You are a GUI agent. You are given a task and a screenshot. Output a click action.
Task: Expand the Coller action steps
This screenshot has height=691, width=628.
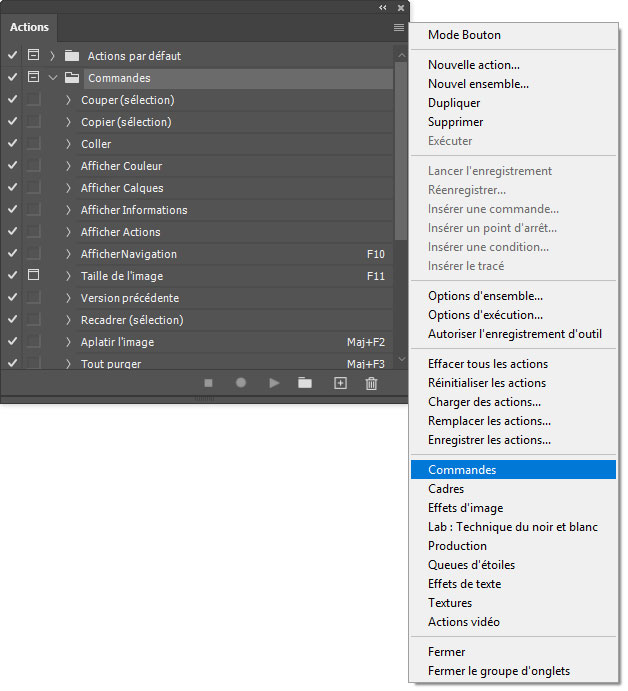[x=68, y=144]
